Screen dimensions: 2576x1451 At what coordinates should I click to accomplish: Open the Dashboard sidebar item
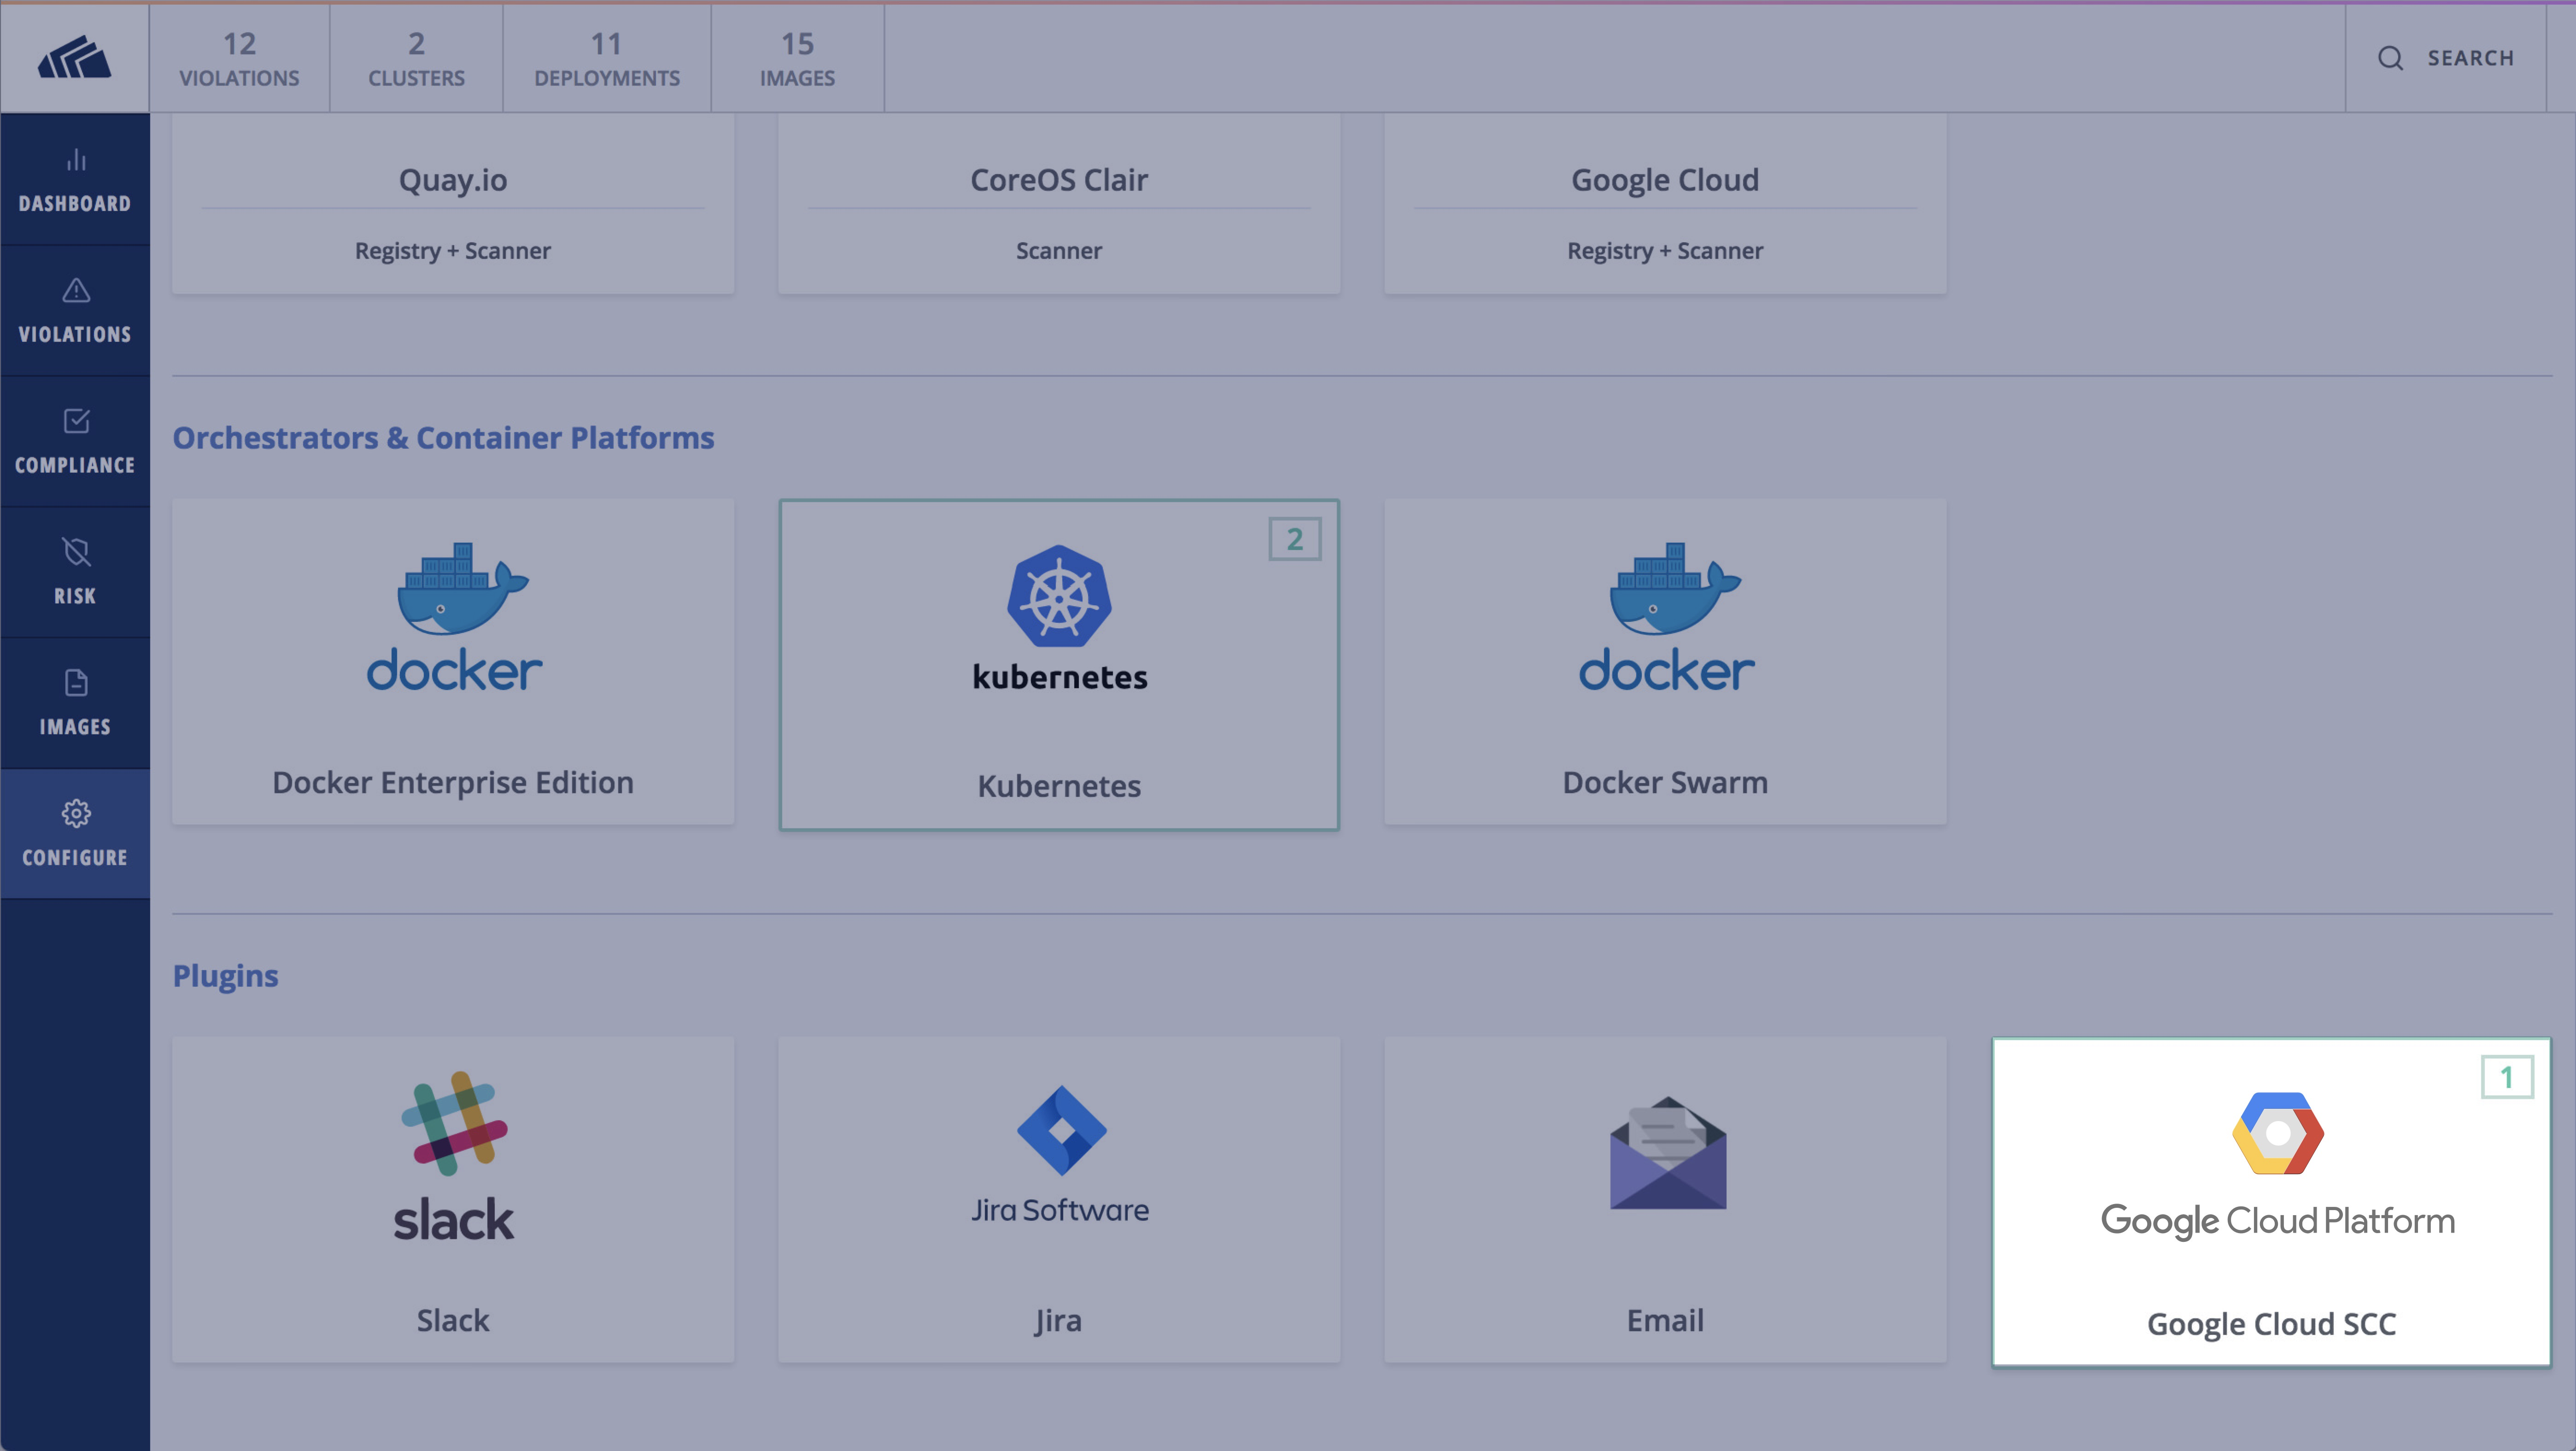[75, 180]
